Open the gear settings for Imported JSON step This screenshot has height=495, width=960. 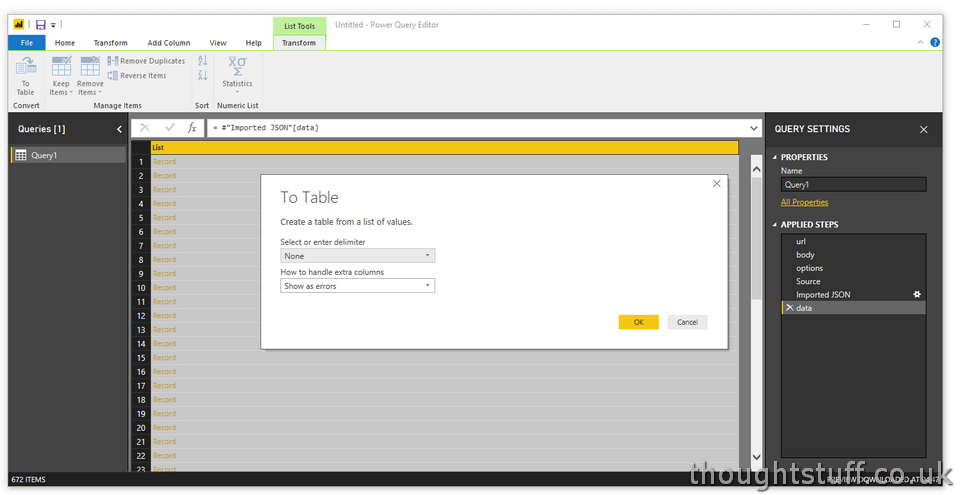916,295
